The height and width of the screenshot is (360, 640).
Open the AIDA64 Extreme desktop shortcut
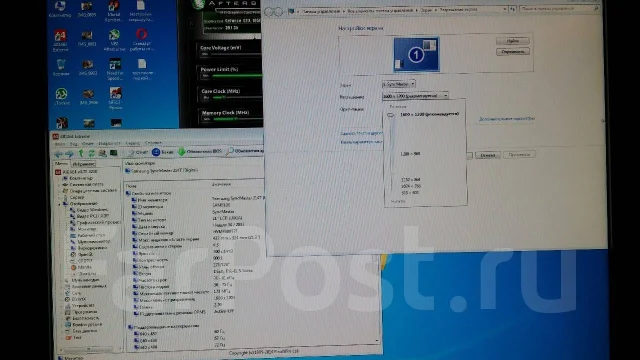coord(60,41)
